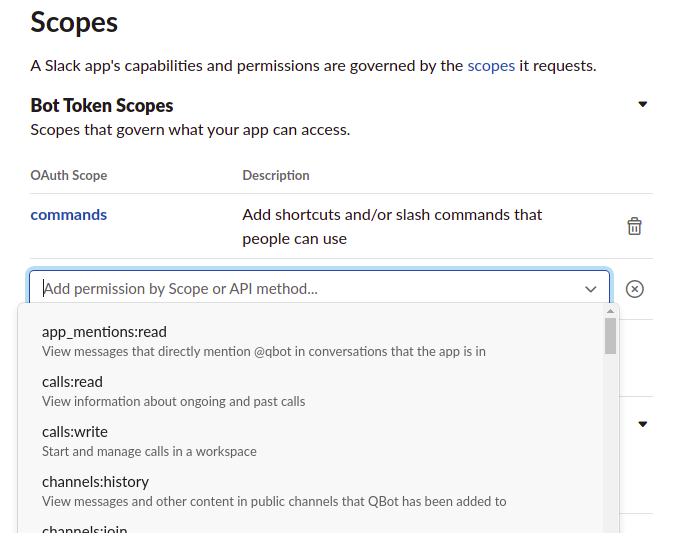Screen dimensions: 682x533
Task: Click the dropdown list scrollbar thumb
Action: point(610,337)
